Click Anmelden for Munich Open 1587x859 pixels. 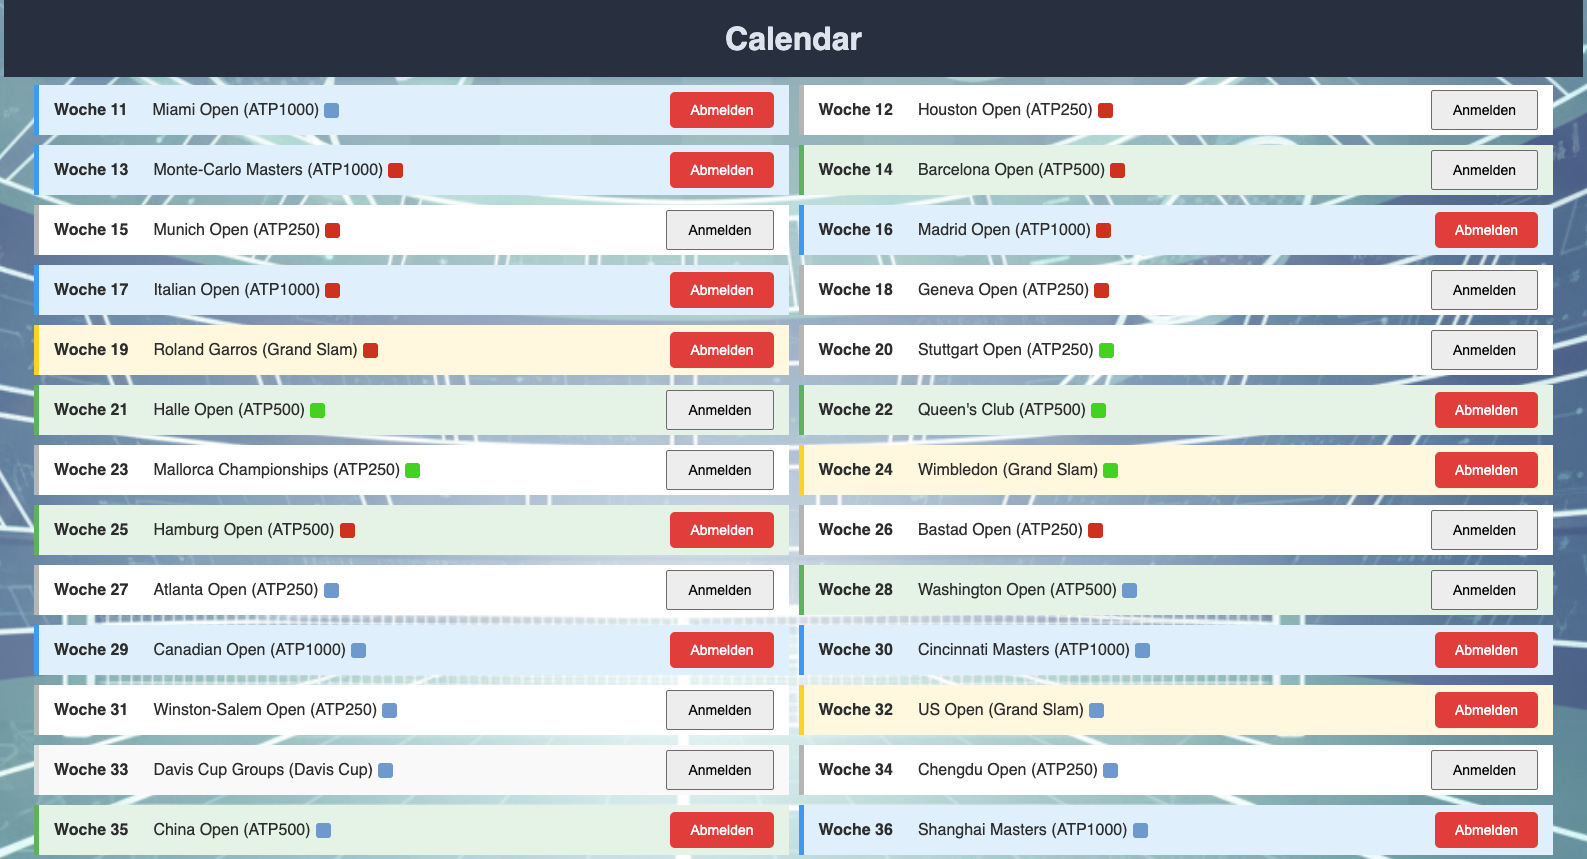[720, 230]
